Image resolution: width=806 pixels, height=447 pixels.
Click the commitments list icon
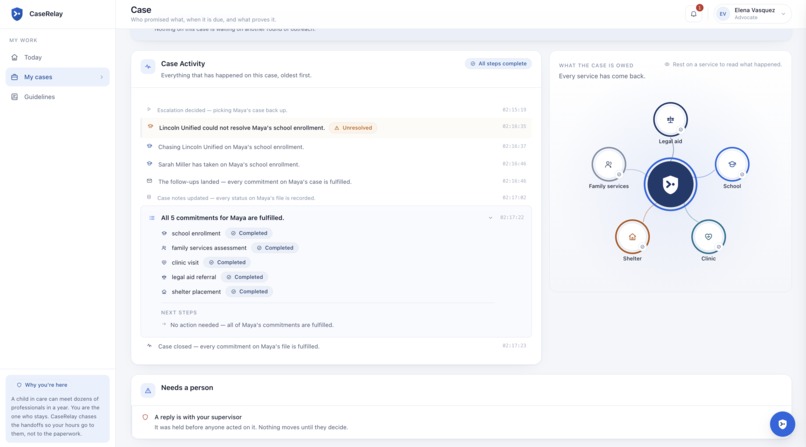pos(152,218)
